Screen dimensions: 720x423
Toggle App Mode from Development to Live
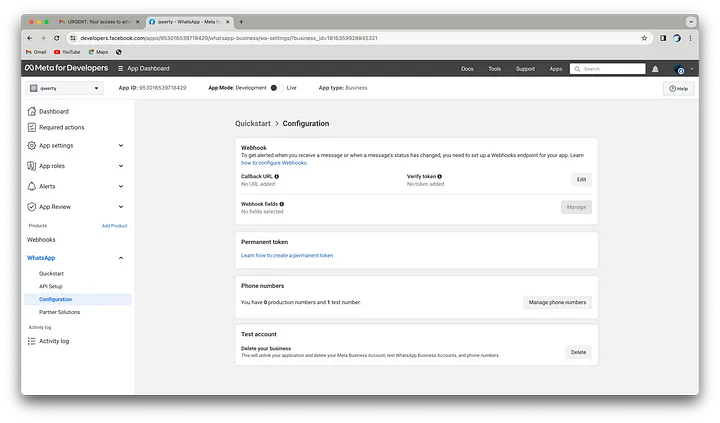click(x=277, y=88)
